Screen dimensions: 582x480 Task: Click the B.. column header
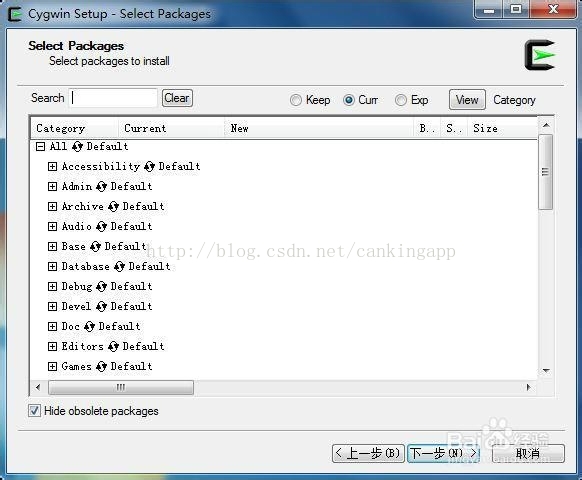coord(427,128)
